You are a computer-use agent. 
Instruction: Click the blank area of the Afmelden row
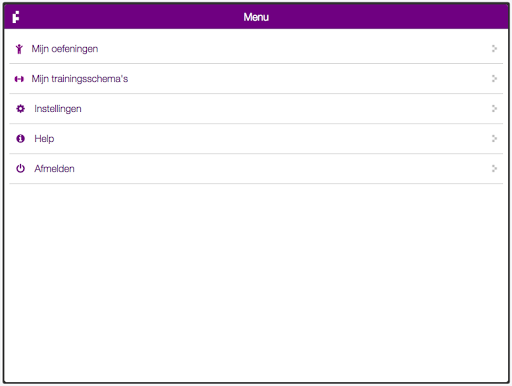tap(267, 169)
